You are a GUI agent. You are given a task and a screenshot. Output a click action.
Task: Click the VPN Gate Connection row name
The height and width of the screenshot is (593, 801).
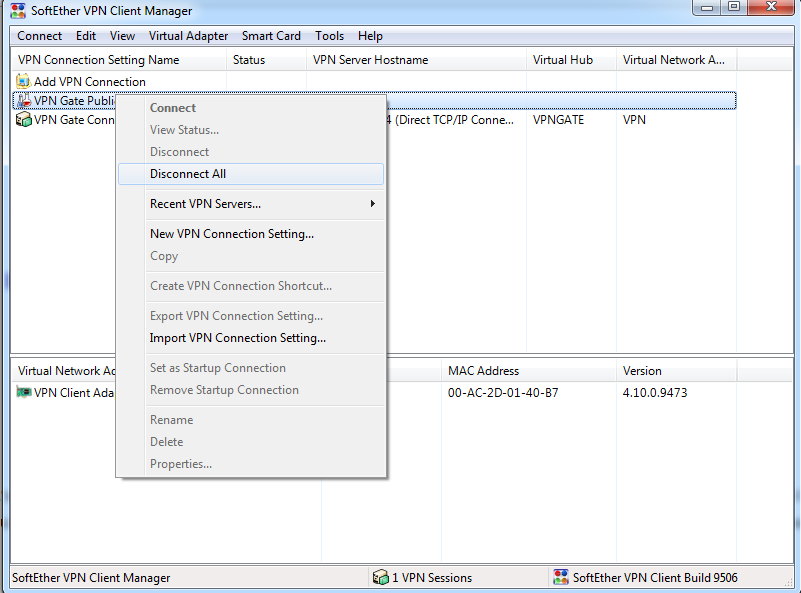coord(75,120)
